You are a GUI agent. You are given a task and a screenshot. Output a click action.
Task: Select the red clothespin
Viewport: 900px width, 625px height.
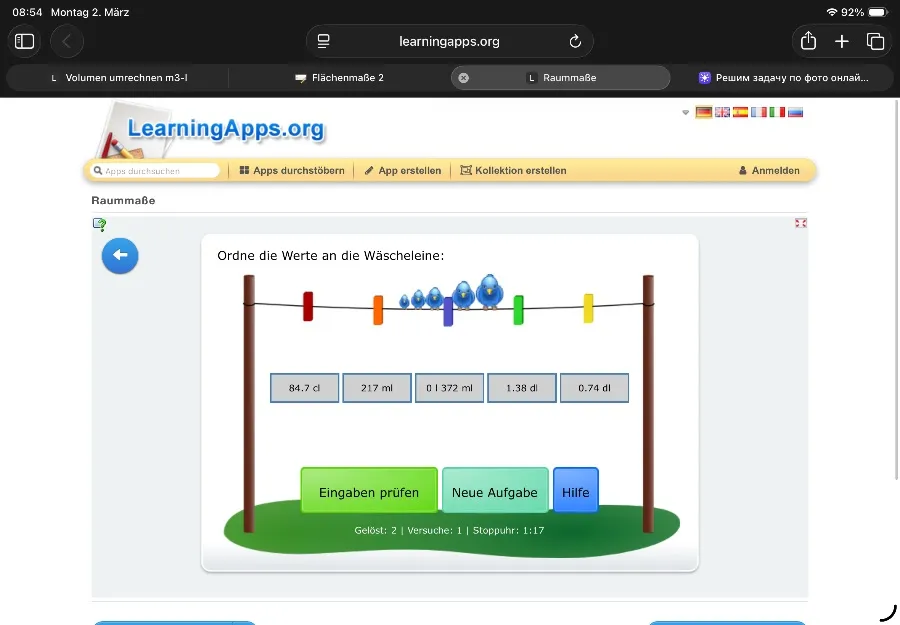coord(308,306)
